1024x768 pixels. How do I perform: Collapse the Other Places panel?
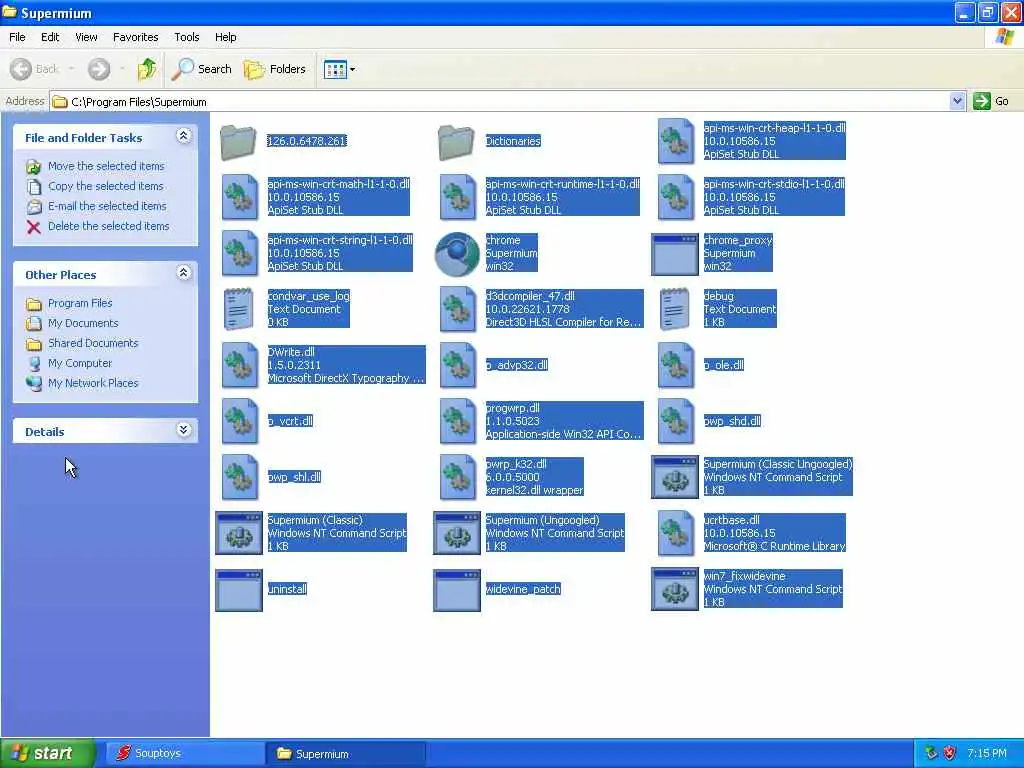[x=184, y=273]
